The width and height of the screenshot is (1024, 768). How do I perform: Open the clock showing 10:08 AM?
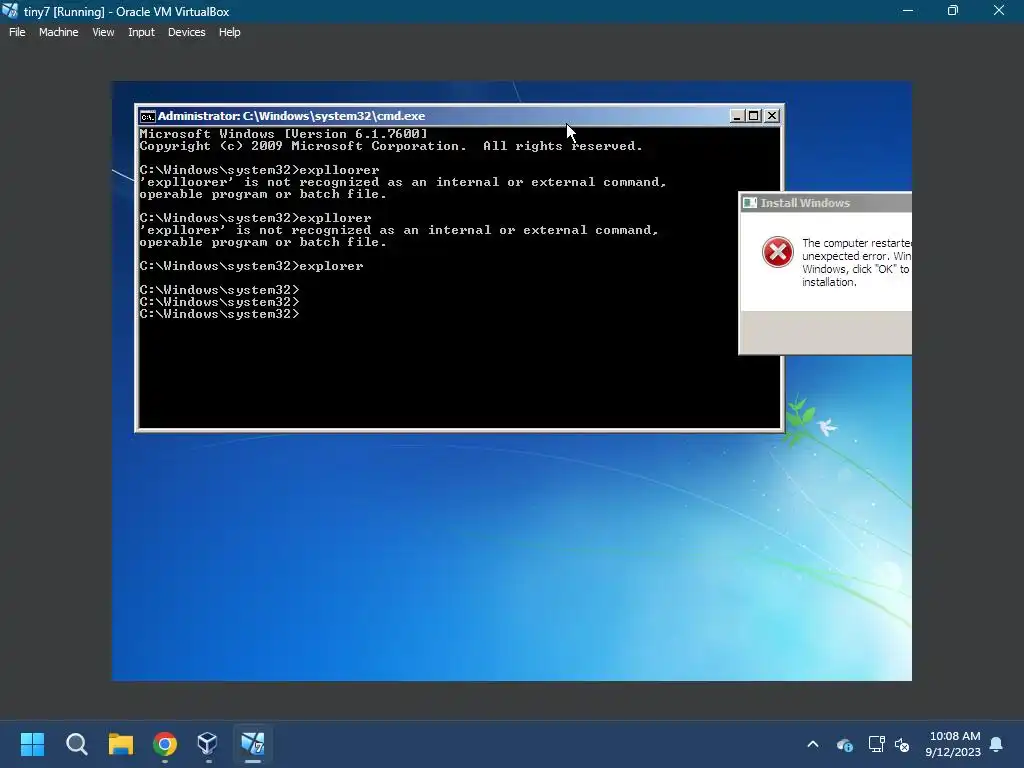coord(953,744)
